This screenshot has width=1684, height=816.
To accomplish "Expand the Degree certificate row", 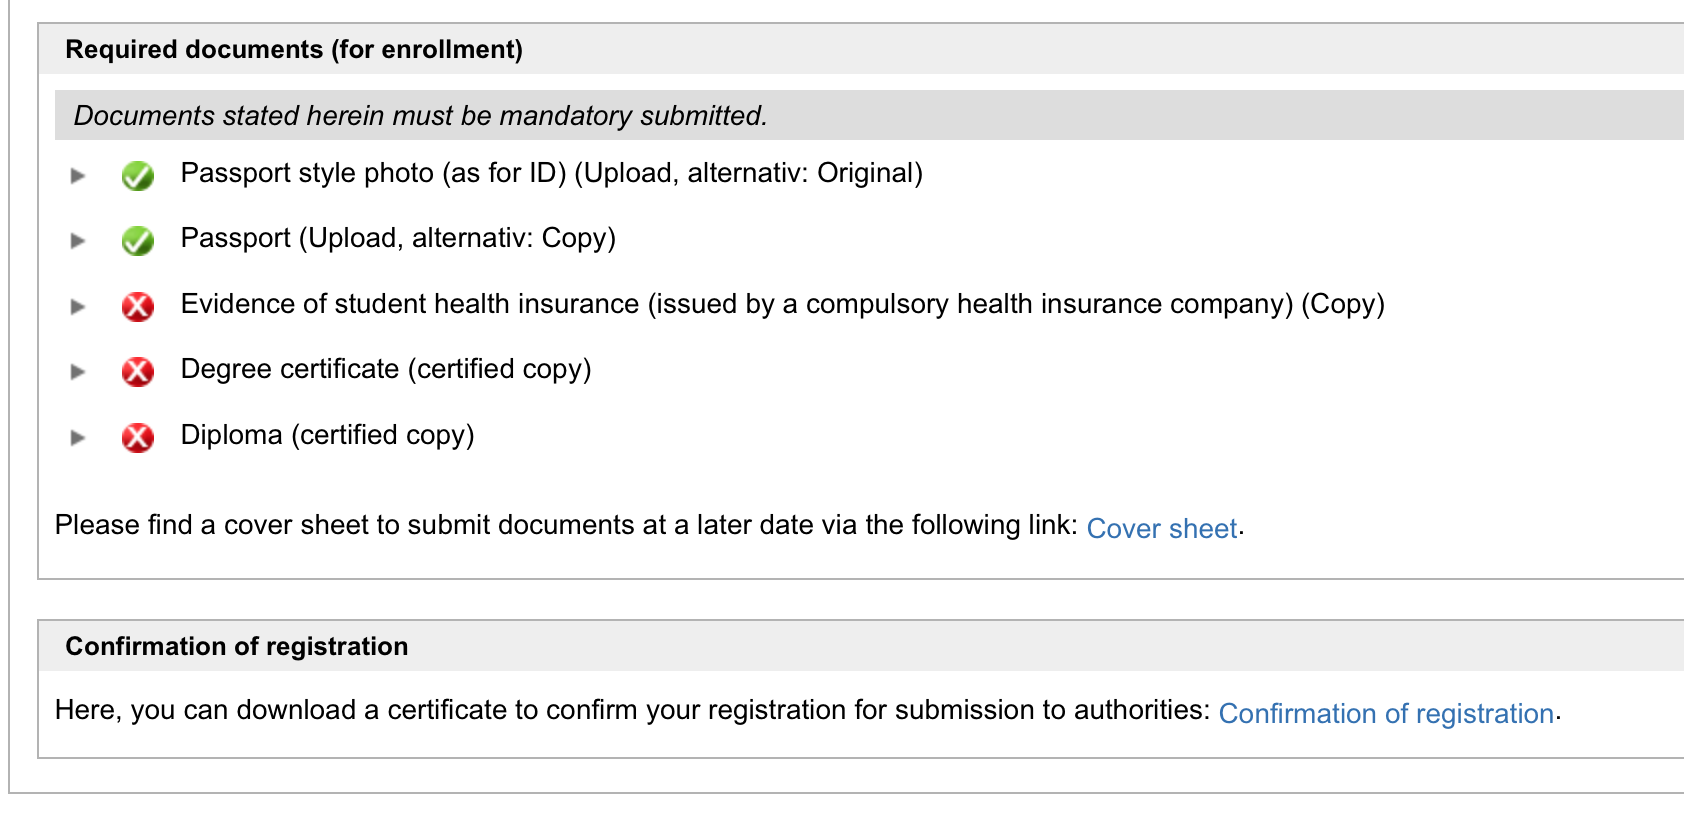I will (78, 372).
